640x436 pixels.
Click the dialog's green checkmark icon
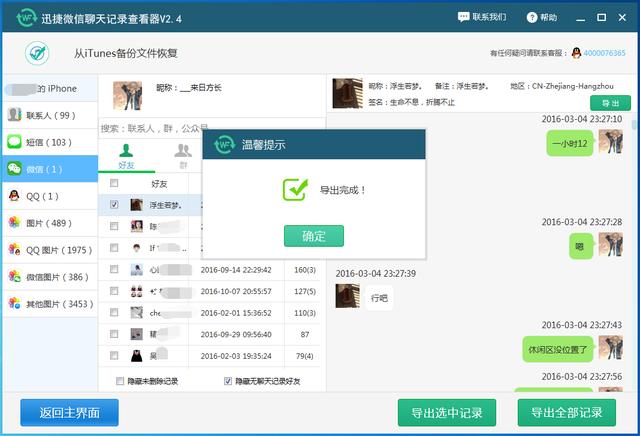(295, 190)
